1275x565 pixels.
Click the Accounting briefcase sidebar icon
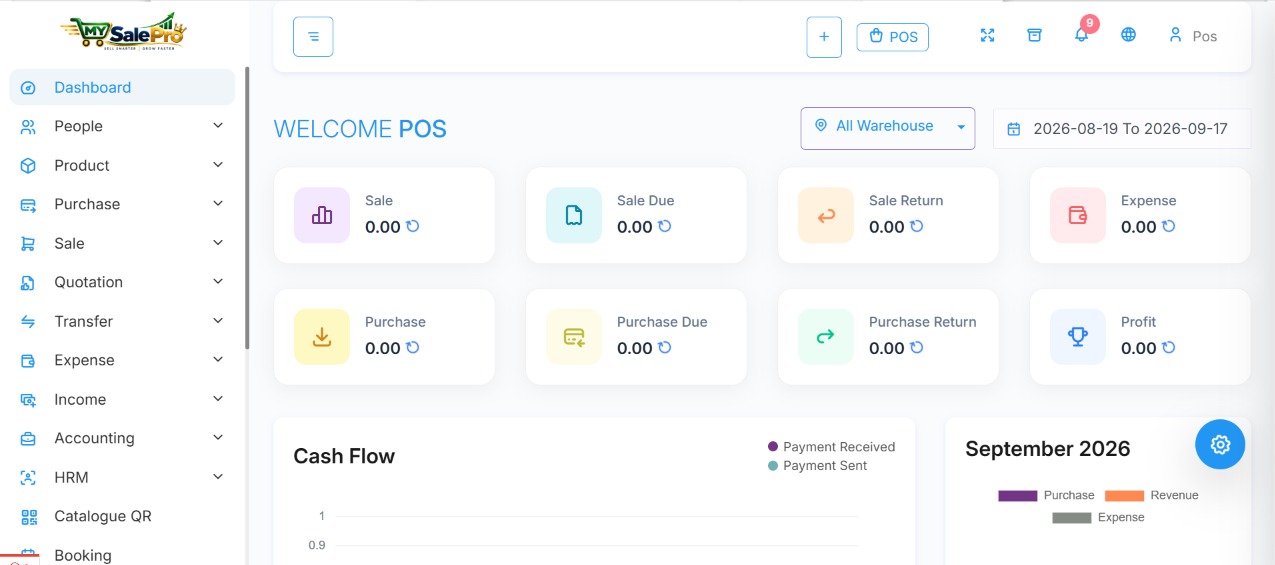pyautogui.click(x=29, y=438)
